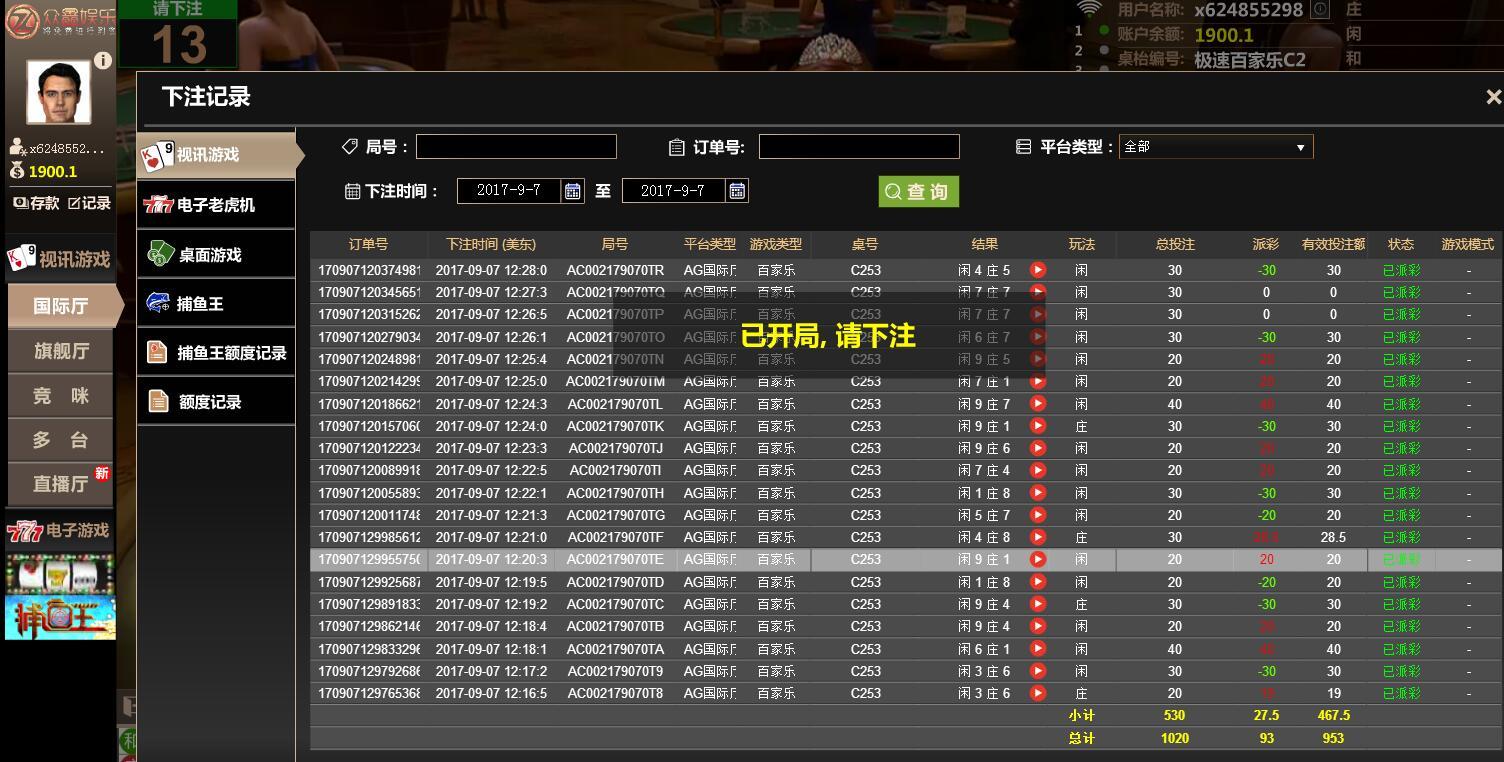Viewport: 1504px width, 762px height.
Task: Open 额度记录 tab
Action: 216,402
